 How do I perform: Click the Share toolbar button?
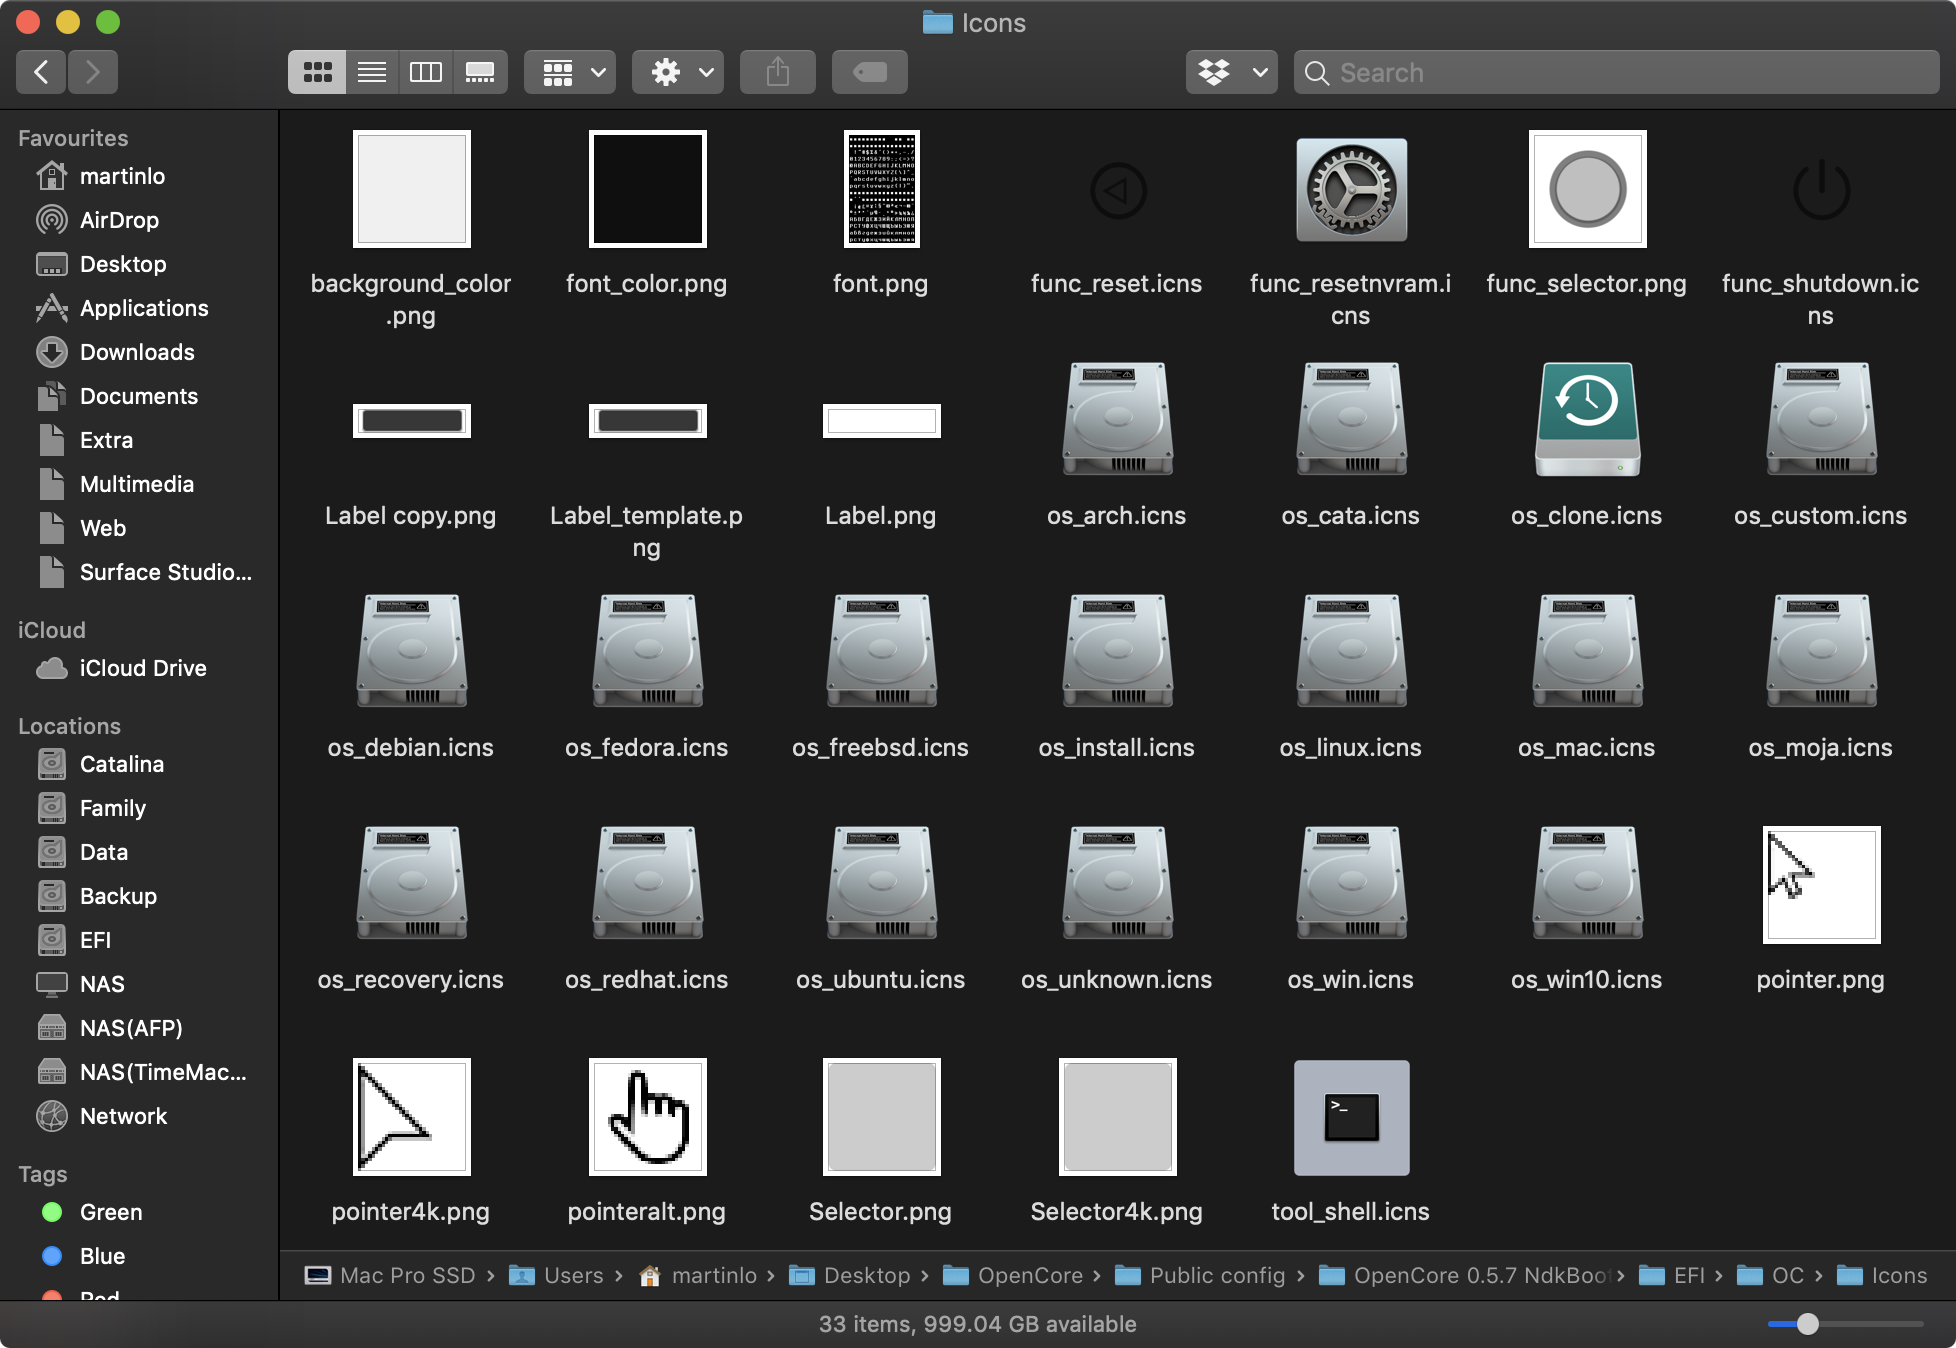(x=778, y=72)
